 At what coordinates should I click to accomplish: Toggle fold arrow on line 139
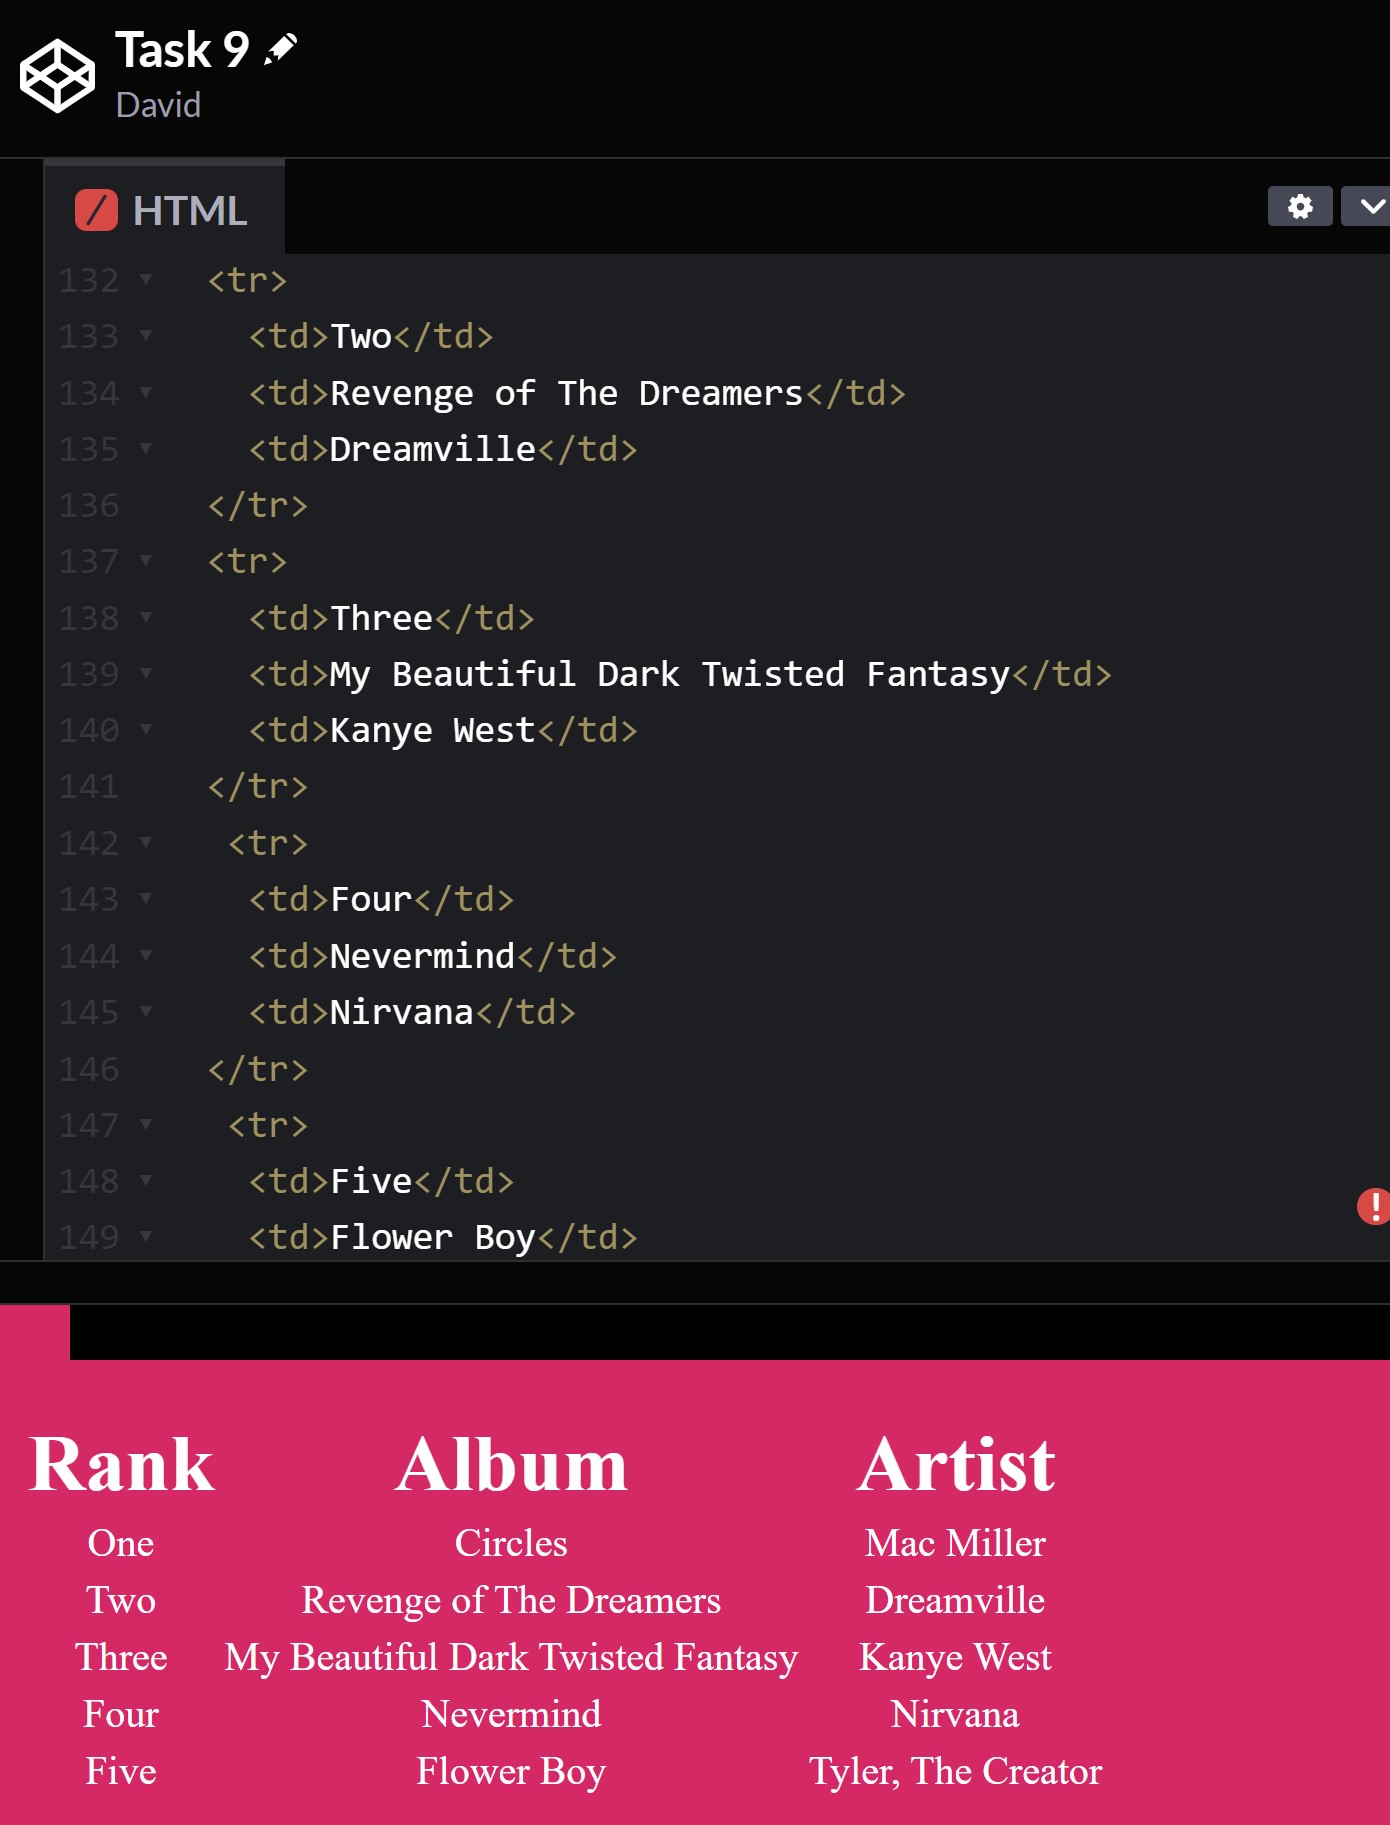click(x=146, y=674)
